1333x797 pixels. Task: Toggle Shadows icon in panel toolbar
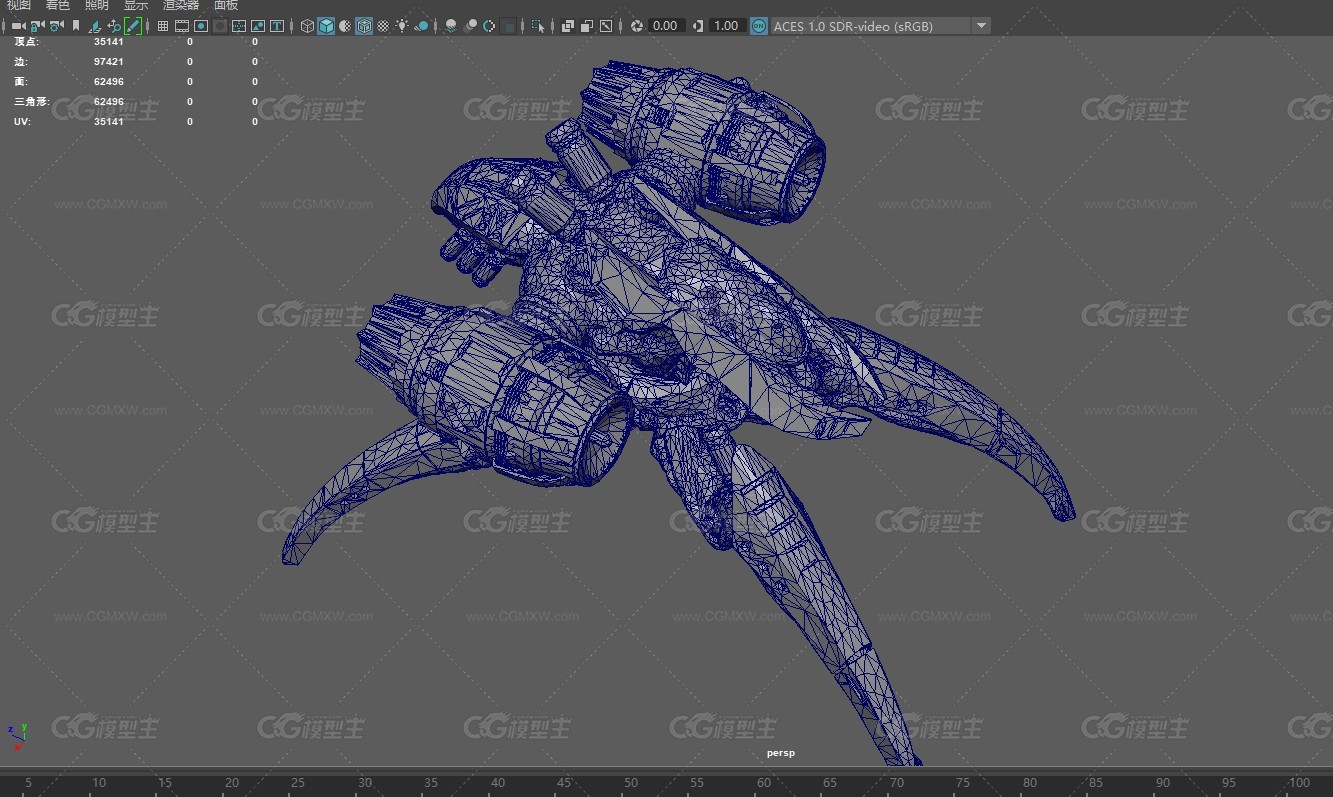click(x=422, y=26)
